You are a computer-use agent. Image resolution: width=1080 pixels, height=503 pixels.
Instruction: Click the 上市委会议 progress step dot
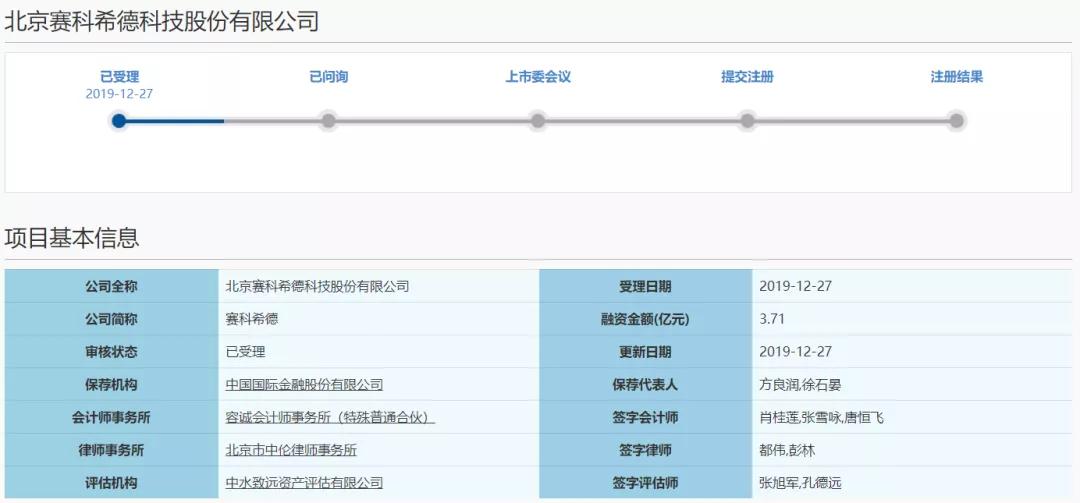[x=538, y=121]
